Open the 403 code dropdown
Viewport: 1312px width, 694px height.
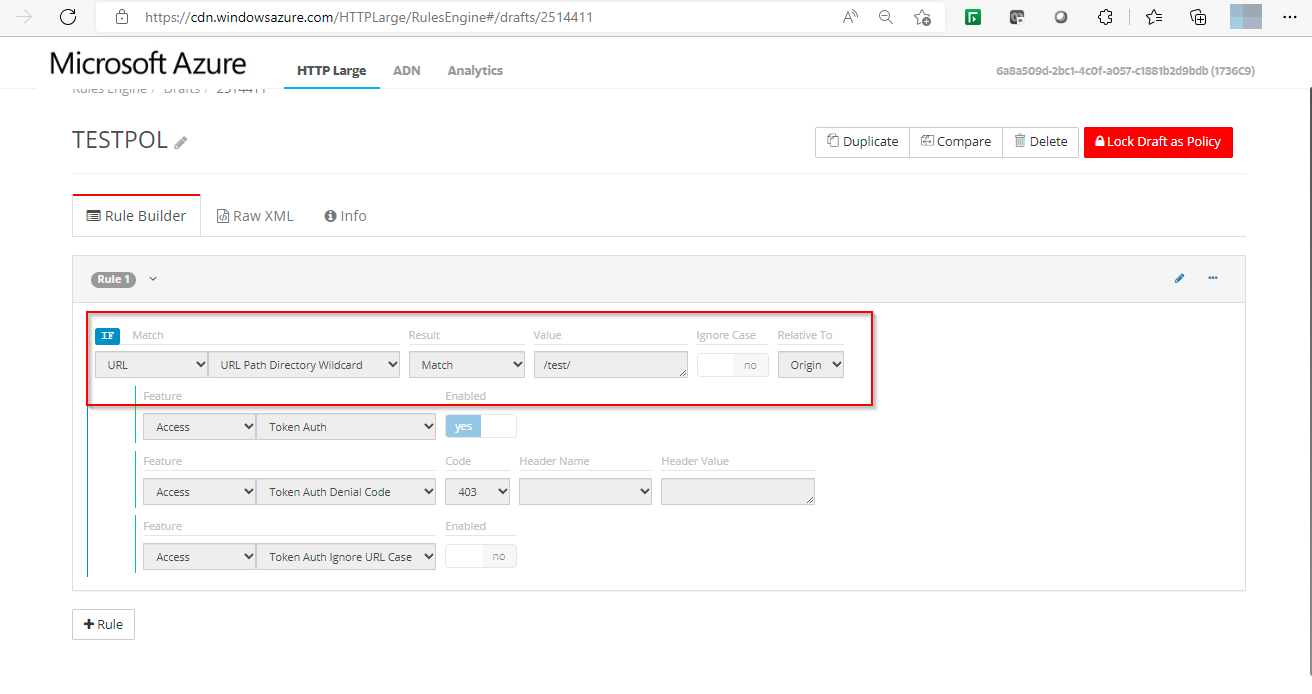(x=477, y=492)
